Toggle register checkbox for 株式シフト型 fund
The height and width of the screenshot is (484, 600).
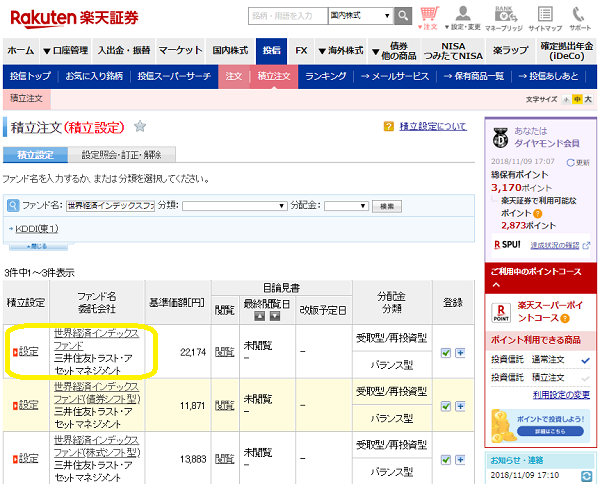click(446, 460)
